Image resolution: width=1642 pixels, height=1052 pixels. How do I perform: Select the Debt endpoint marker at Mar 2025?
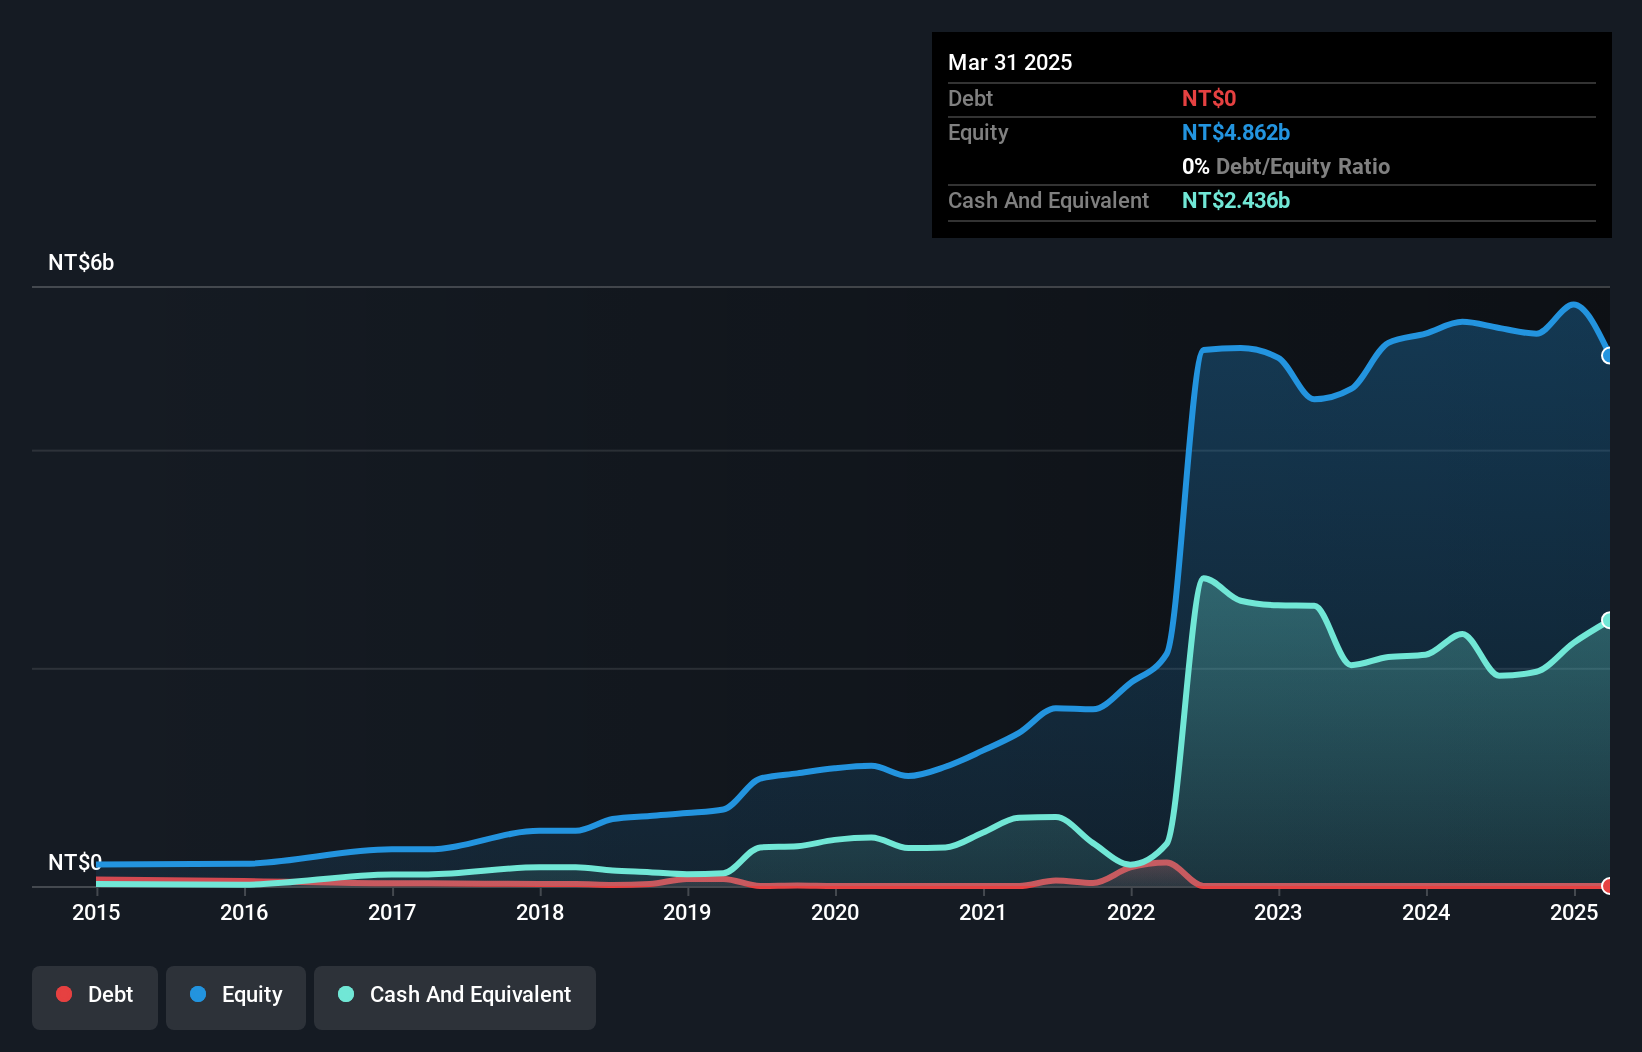point(1608,886)
